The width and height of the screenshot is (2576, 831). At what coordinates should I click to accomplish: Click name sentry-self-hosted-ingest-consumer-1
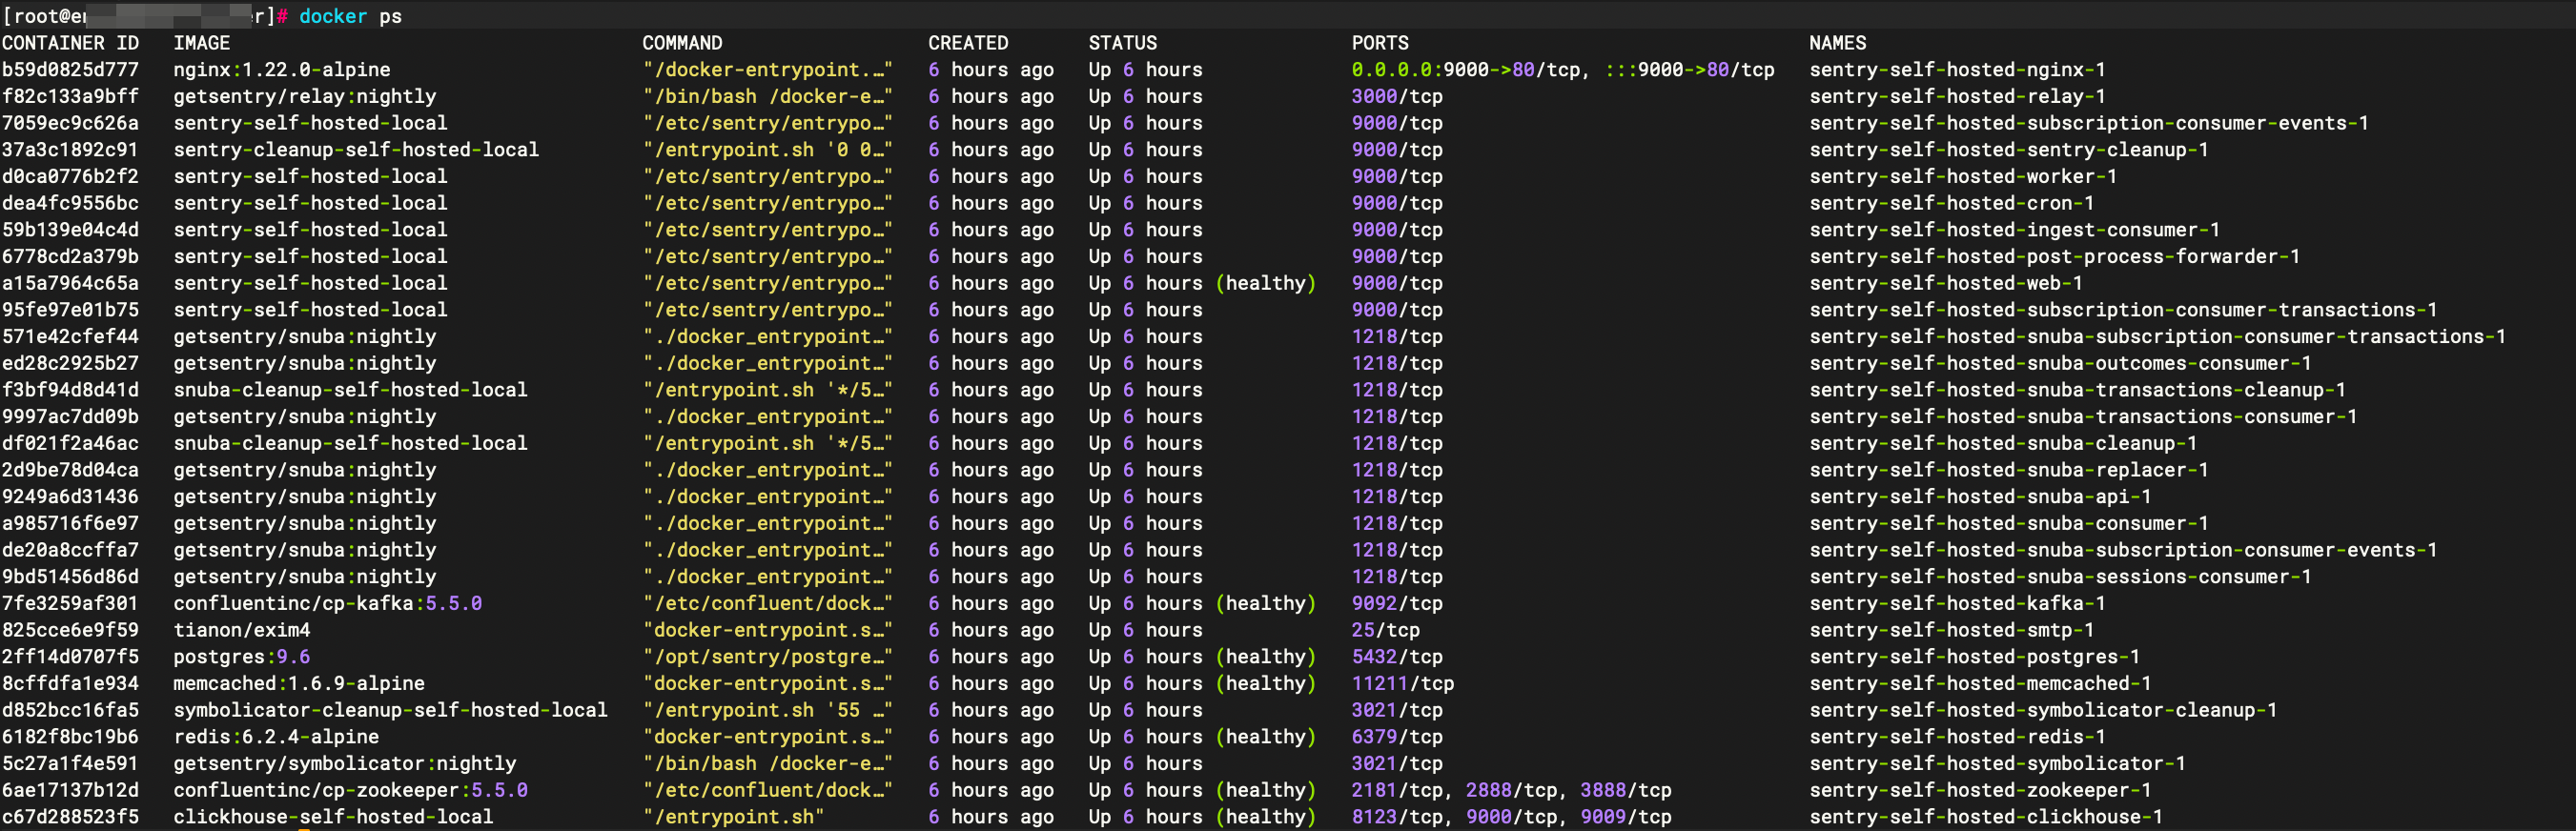[x=2014, y=230]
